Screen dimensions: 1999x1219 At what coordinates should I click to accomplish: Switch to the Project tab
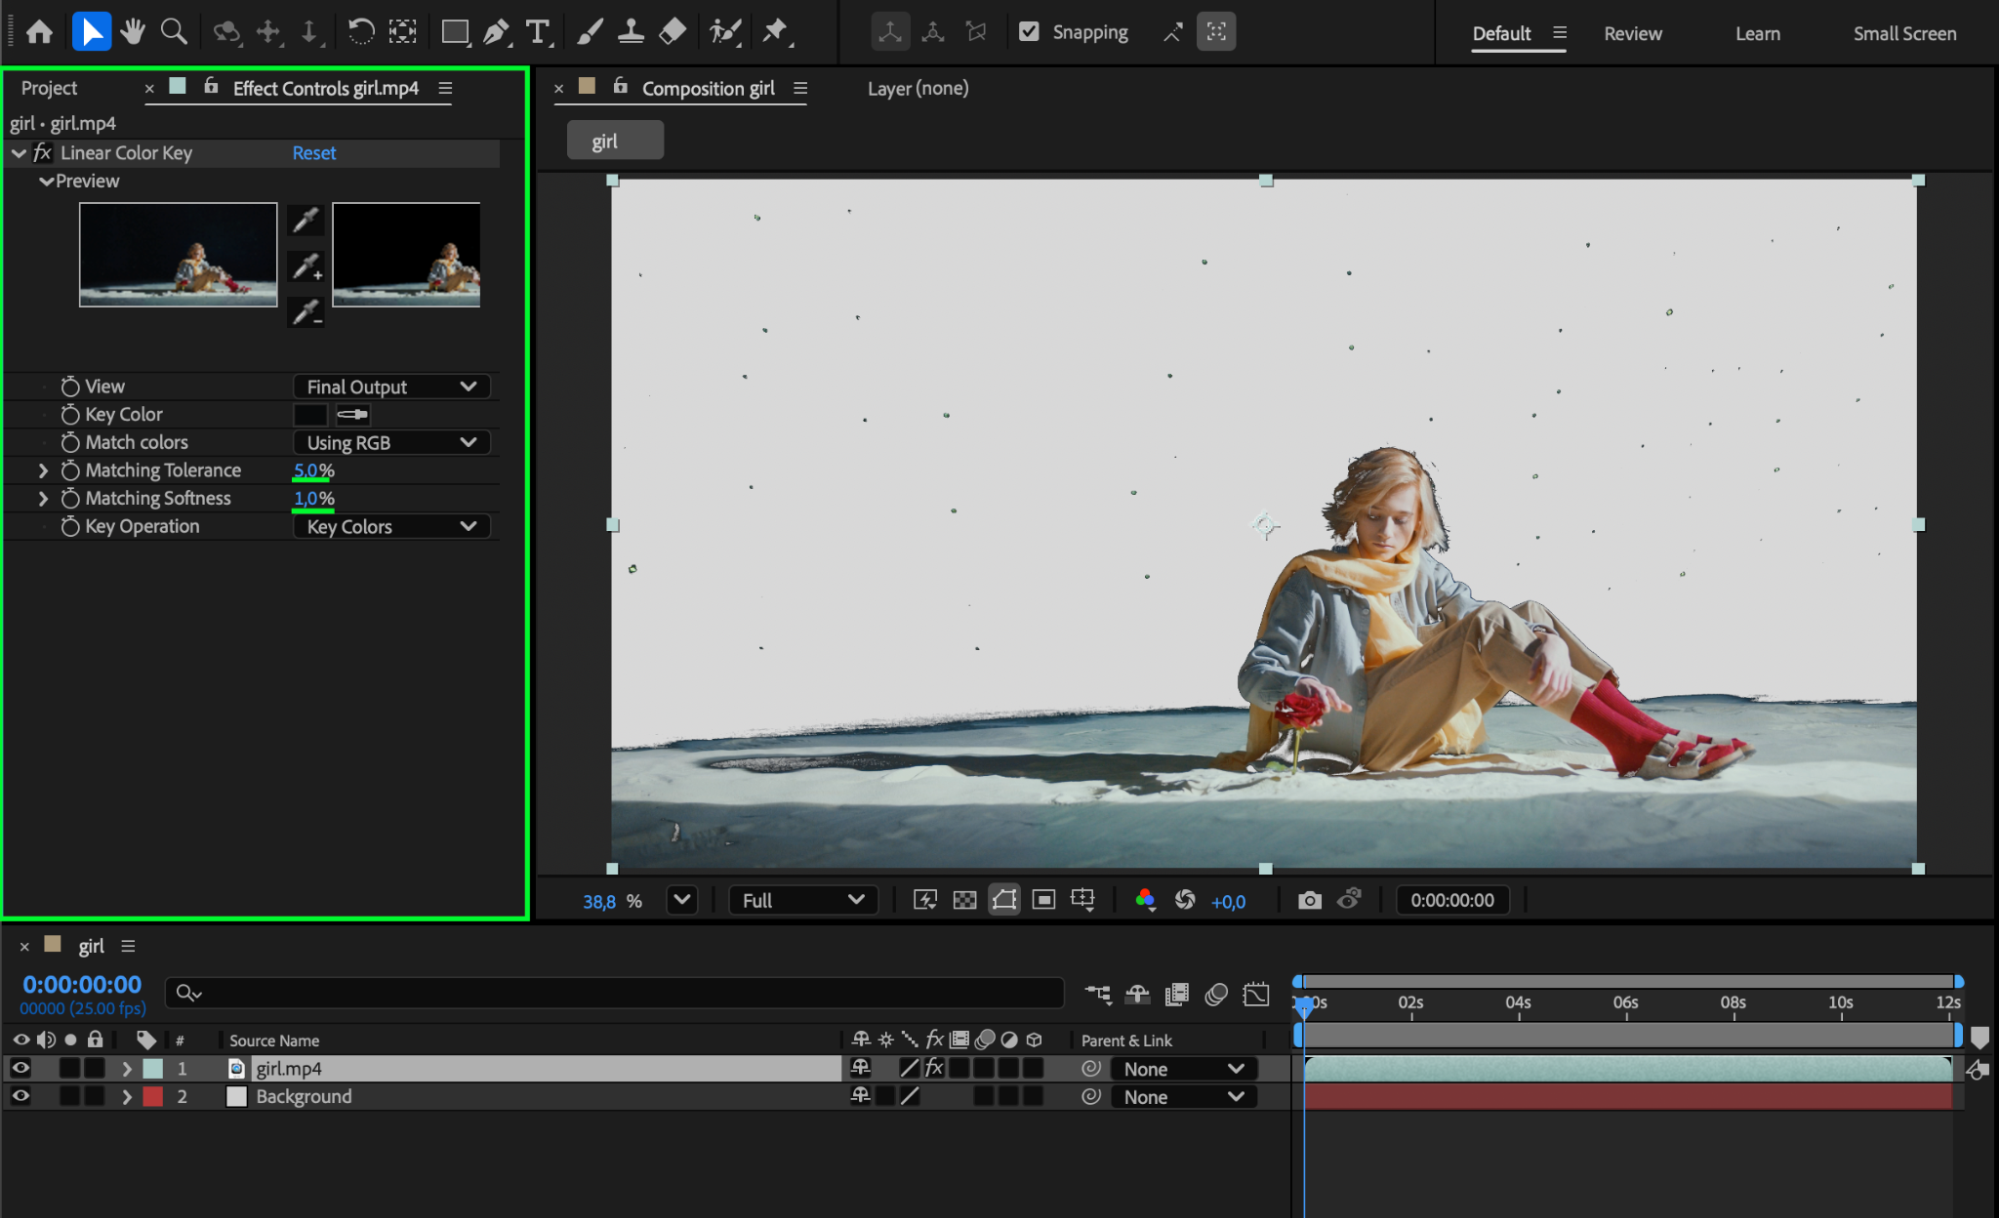point(49,88)
